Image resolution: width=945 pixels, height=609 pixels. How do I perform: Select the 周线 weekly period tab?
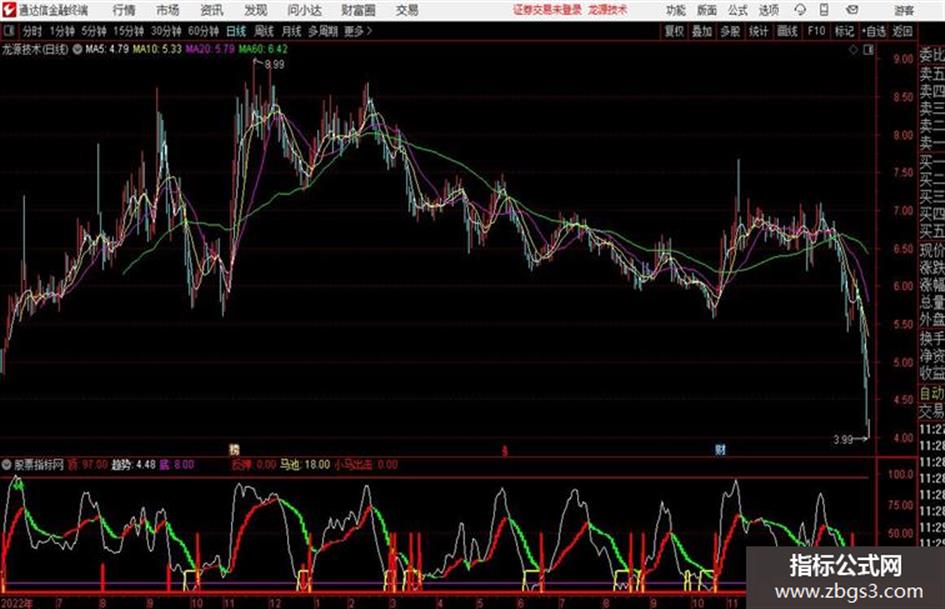[x=264, y=31]
